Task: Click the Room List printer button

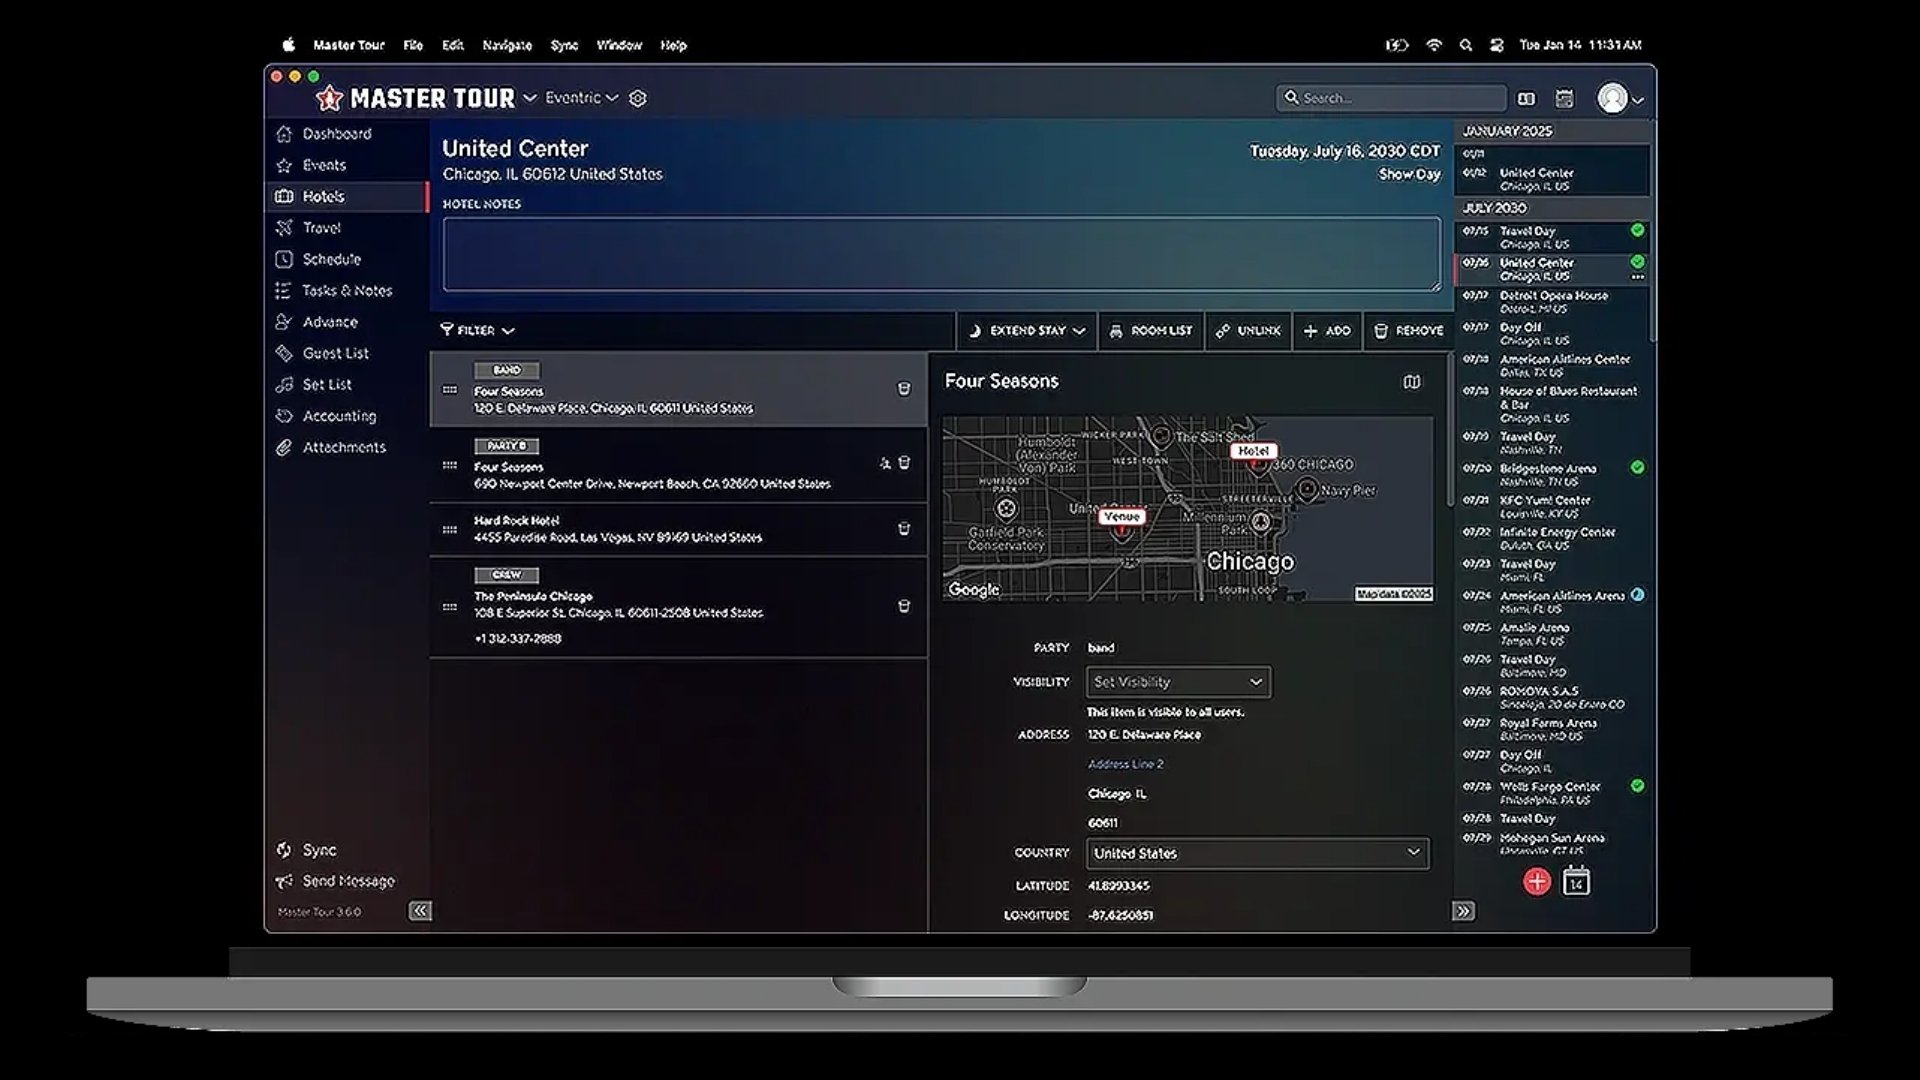Action: pyautogui.click(x=1151, y=331)
